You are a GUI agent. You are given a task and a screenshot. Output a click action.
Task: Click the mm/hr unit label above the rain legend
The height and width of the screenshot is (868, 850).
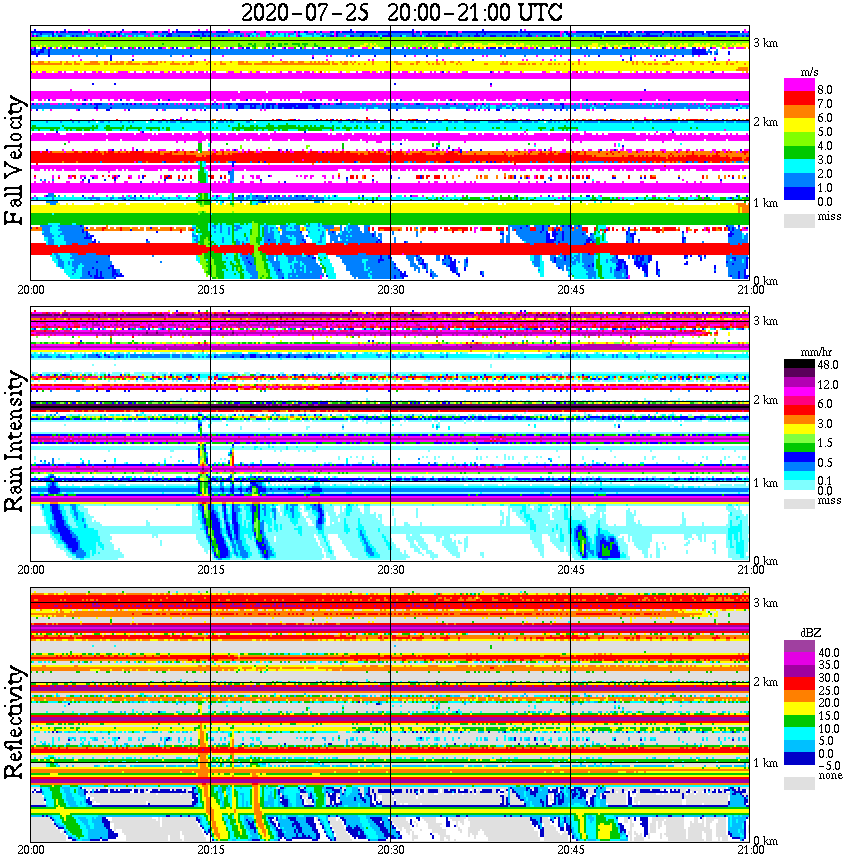click(816, 353)
